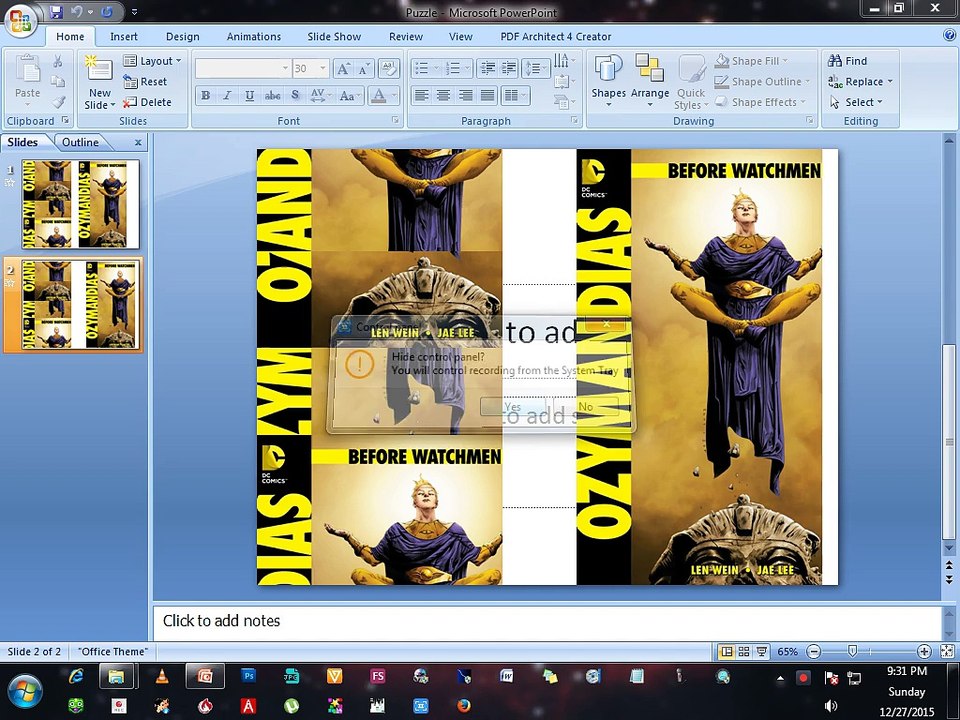The image size is (960, 720).
Task: Toggle Text Shadow formatting
Action: click(x=295, y=96)
